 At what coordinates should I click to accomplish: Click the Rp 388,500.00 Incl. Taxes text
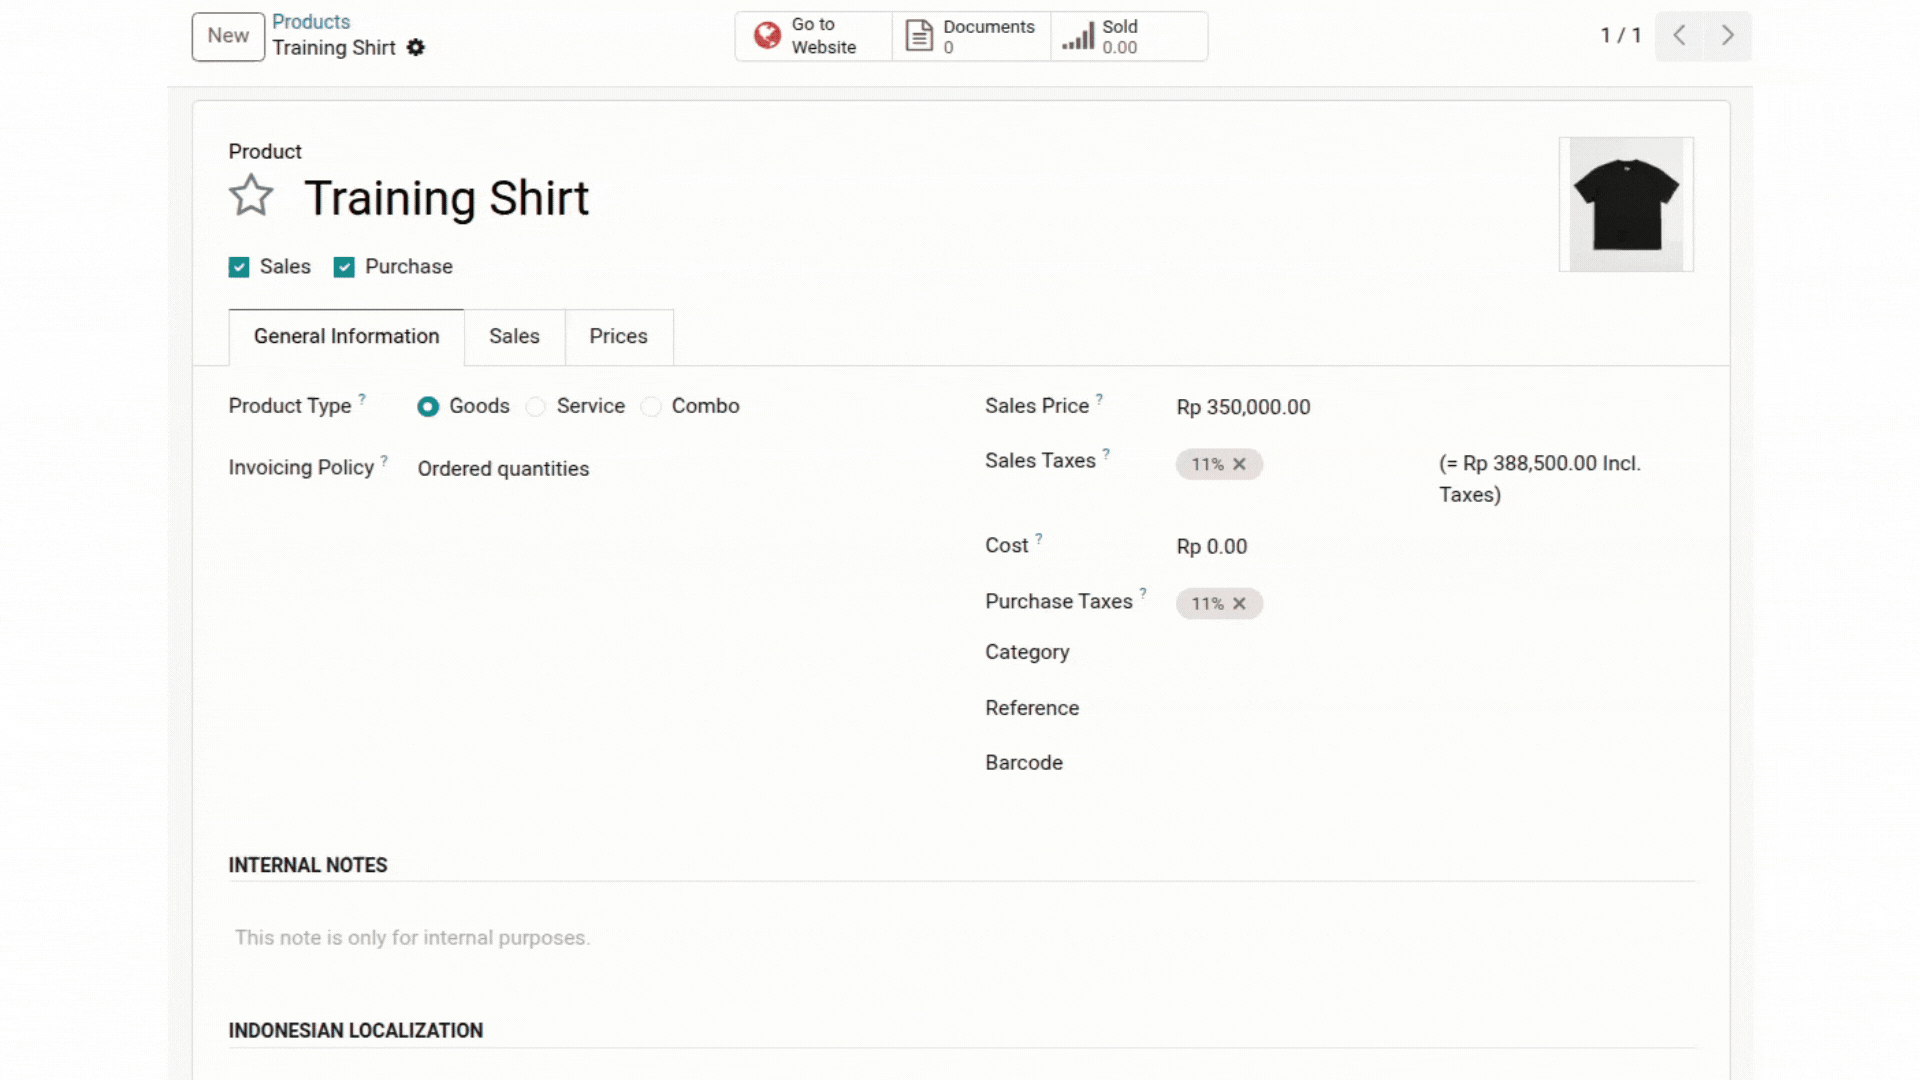tap(1540, 479)
